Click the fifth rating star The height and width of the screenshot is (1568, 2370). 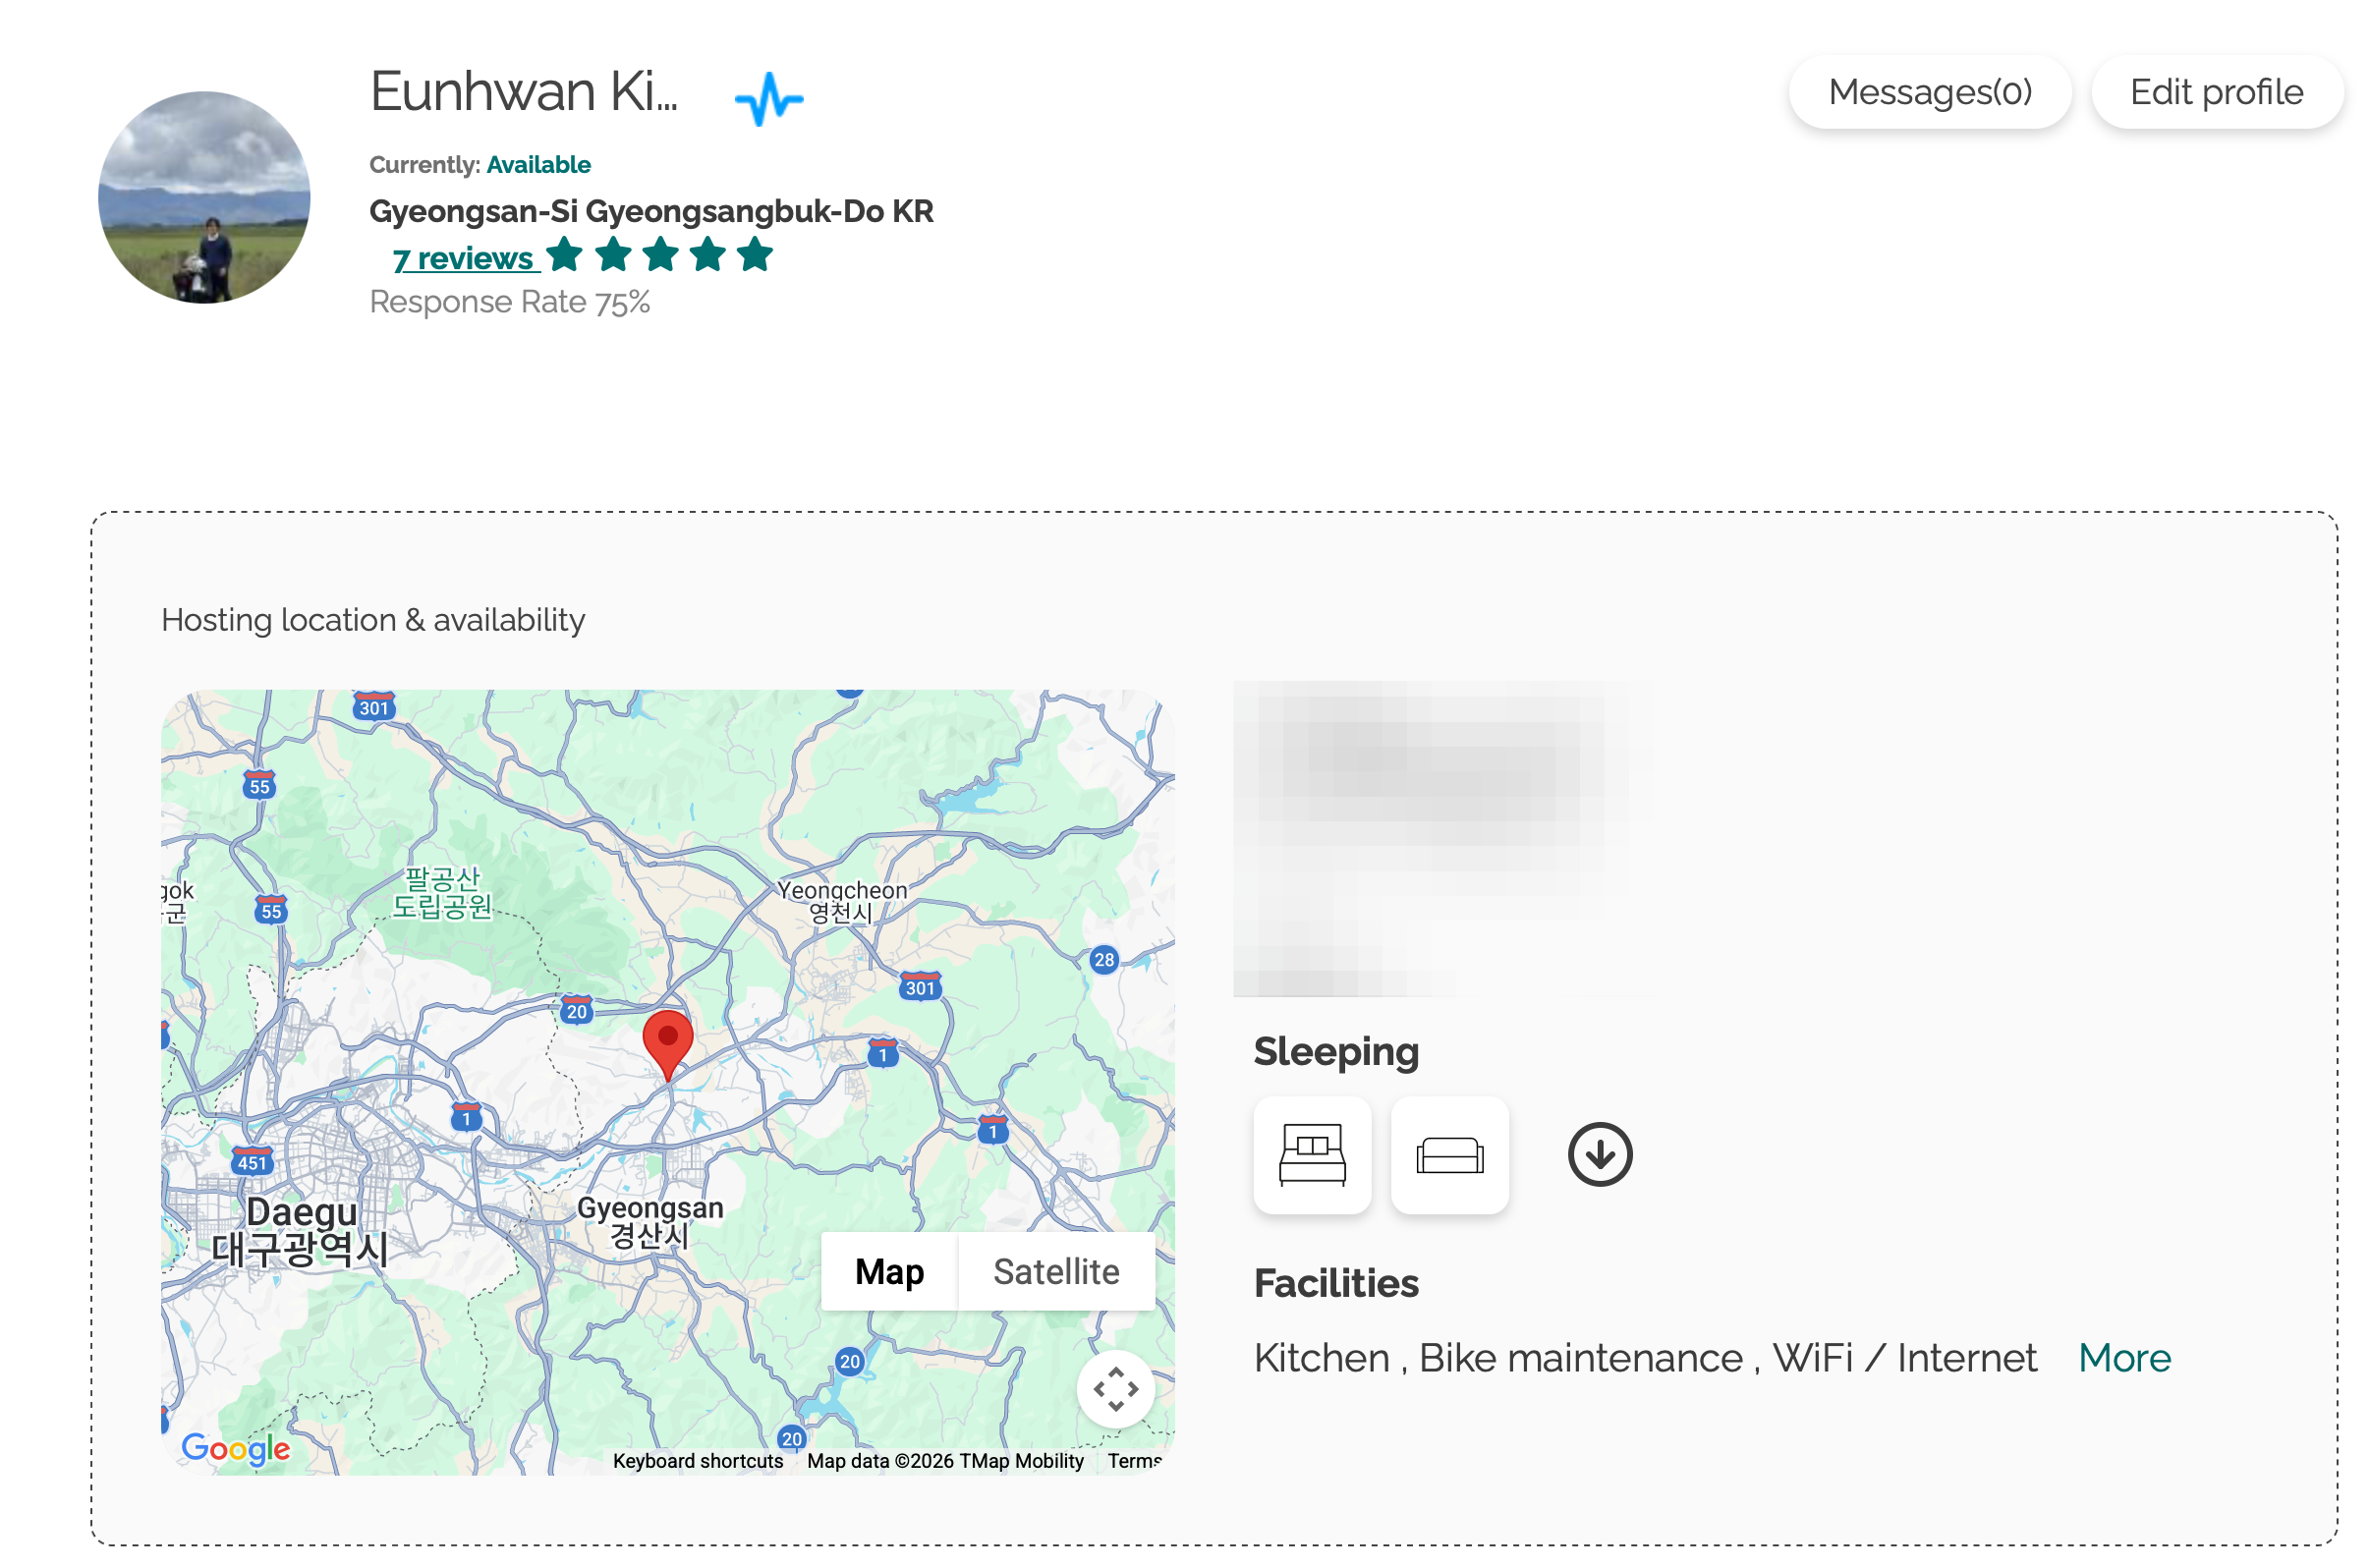(755, 255)
